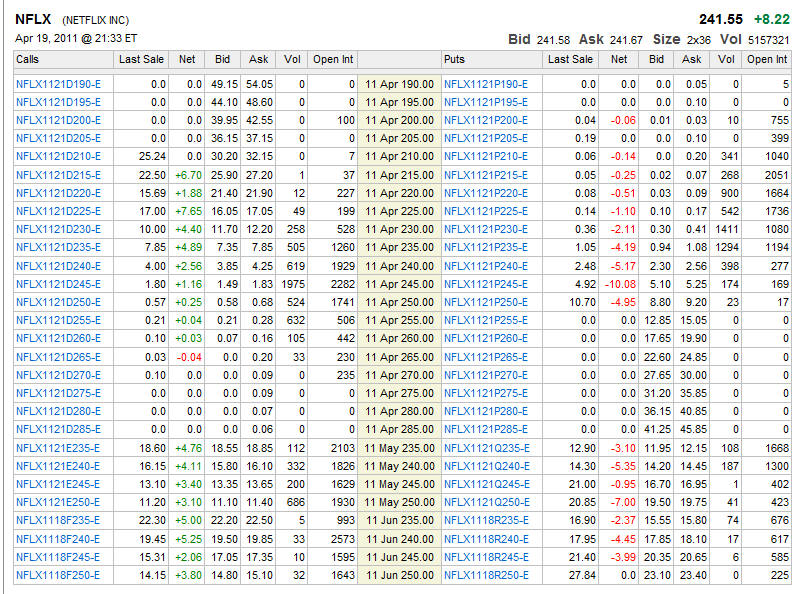
Task: Click the calls Vol column header
Action: [292, 60]
